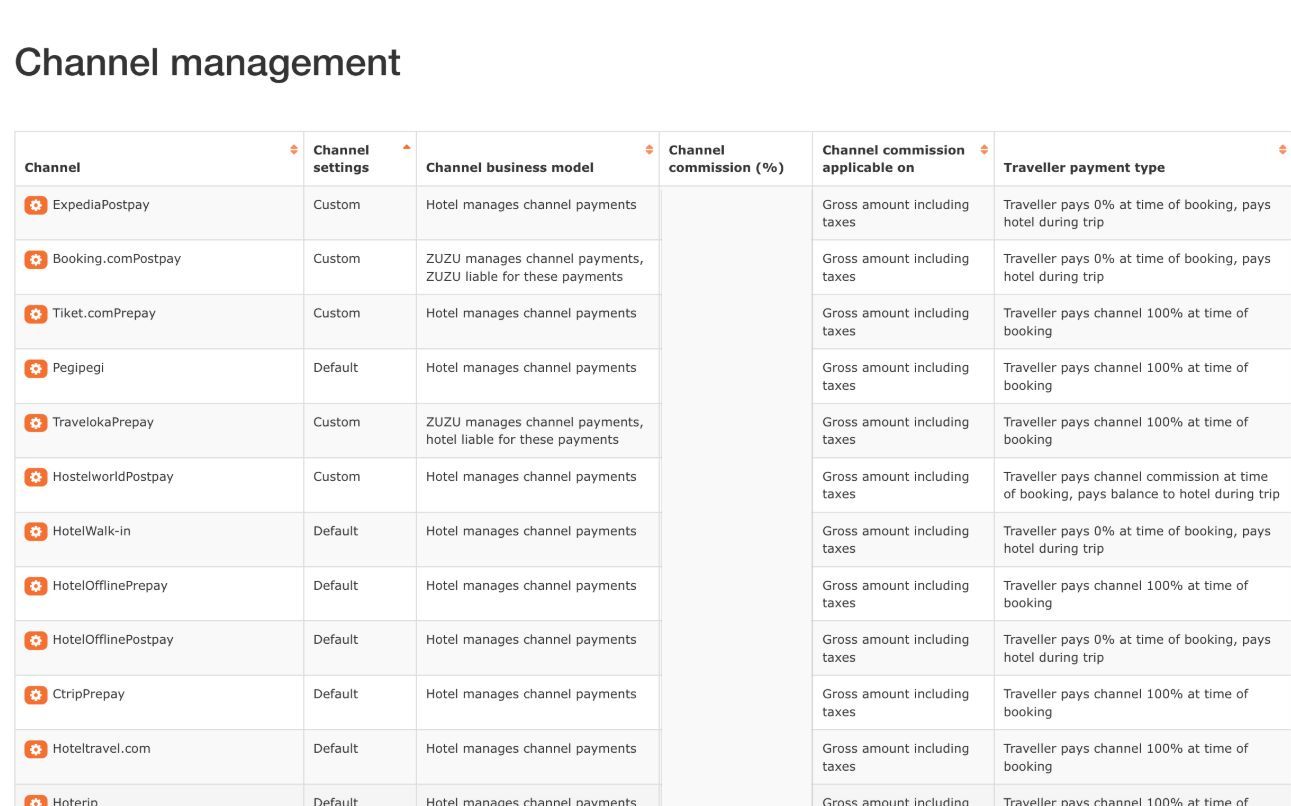Sort by Channel business model arrows
Viewport: 1291px width, 806px height.
(649, 150)
